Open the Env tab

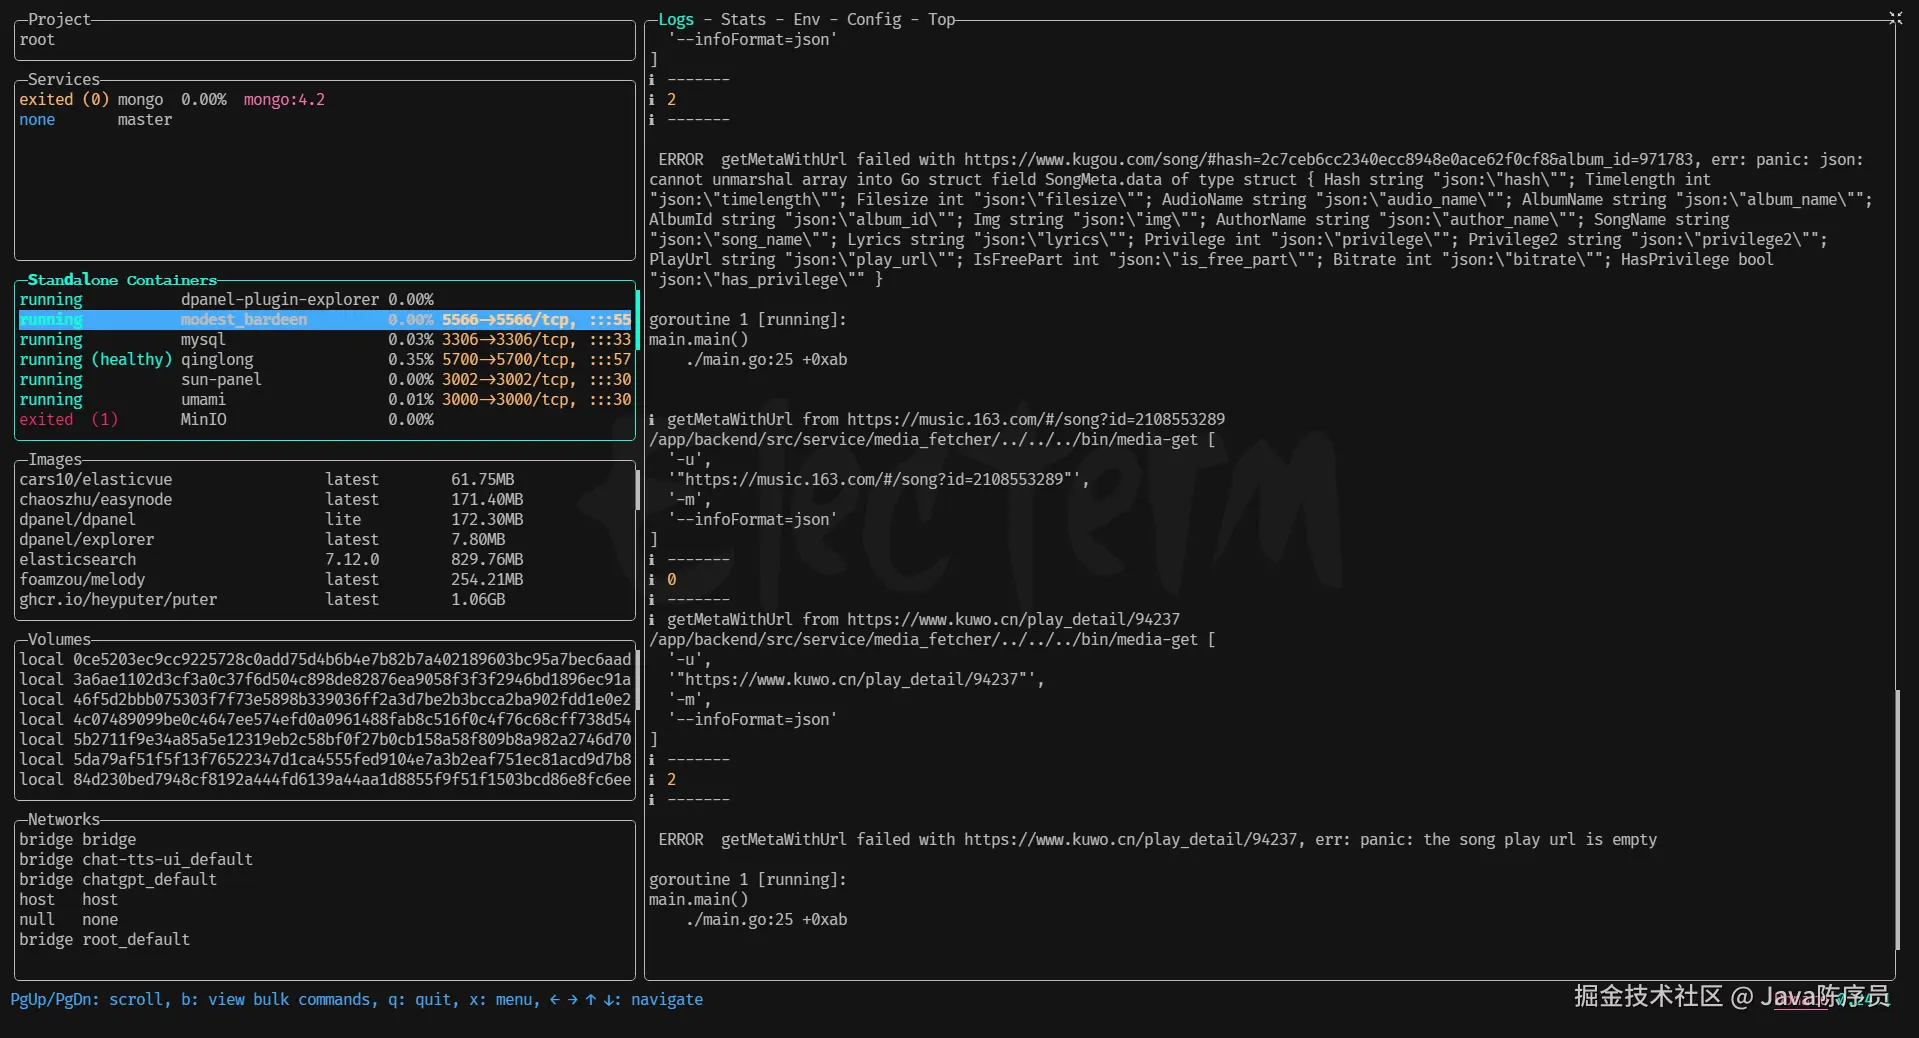click(x=806, y=19)
